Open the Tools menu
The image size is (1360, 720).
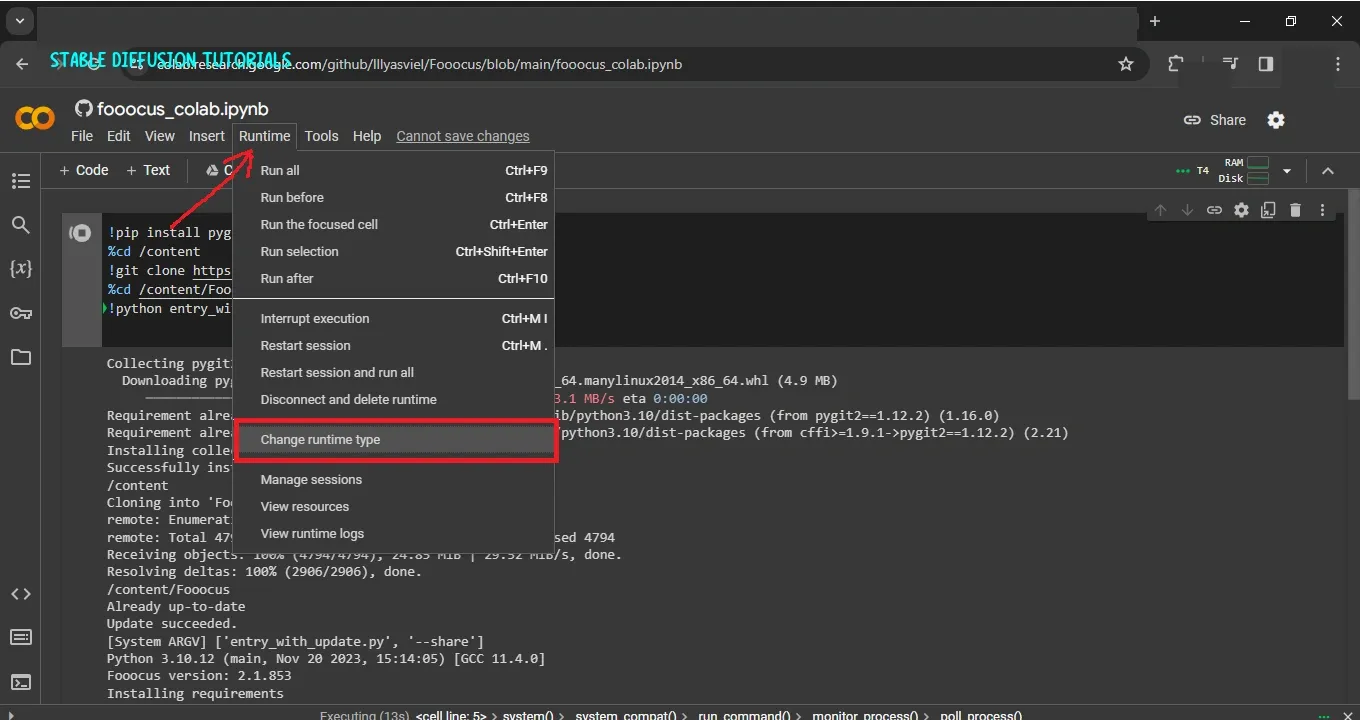(322, 136)
